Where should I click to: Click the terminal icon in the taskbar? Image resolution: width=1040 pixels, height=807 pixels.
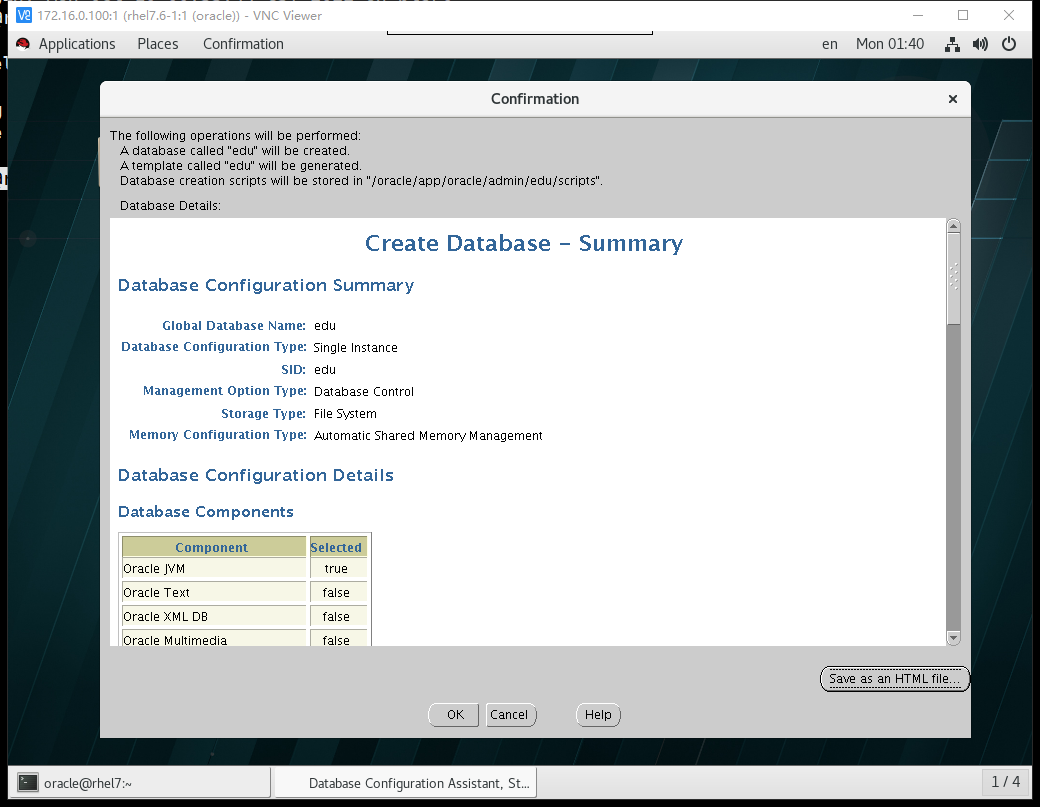pos(27,783)
